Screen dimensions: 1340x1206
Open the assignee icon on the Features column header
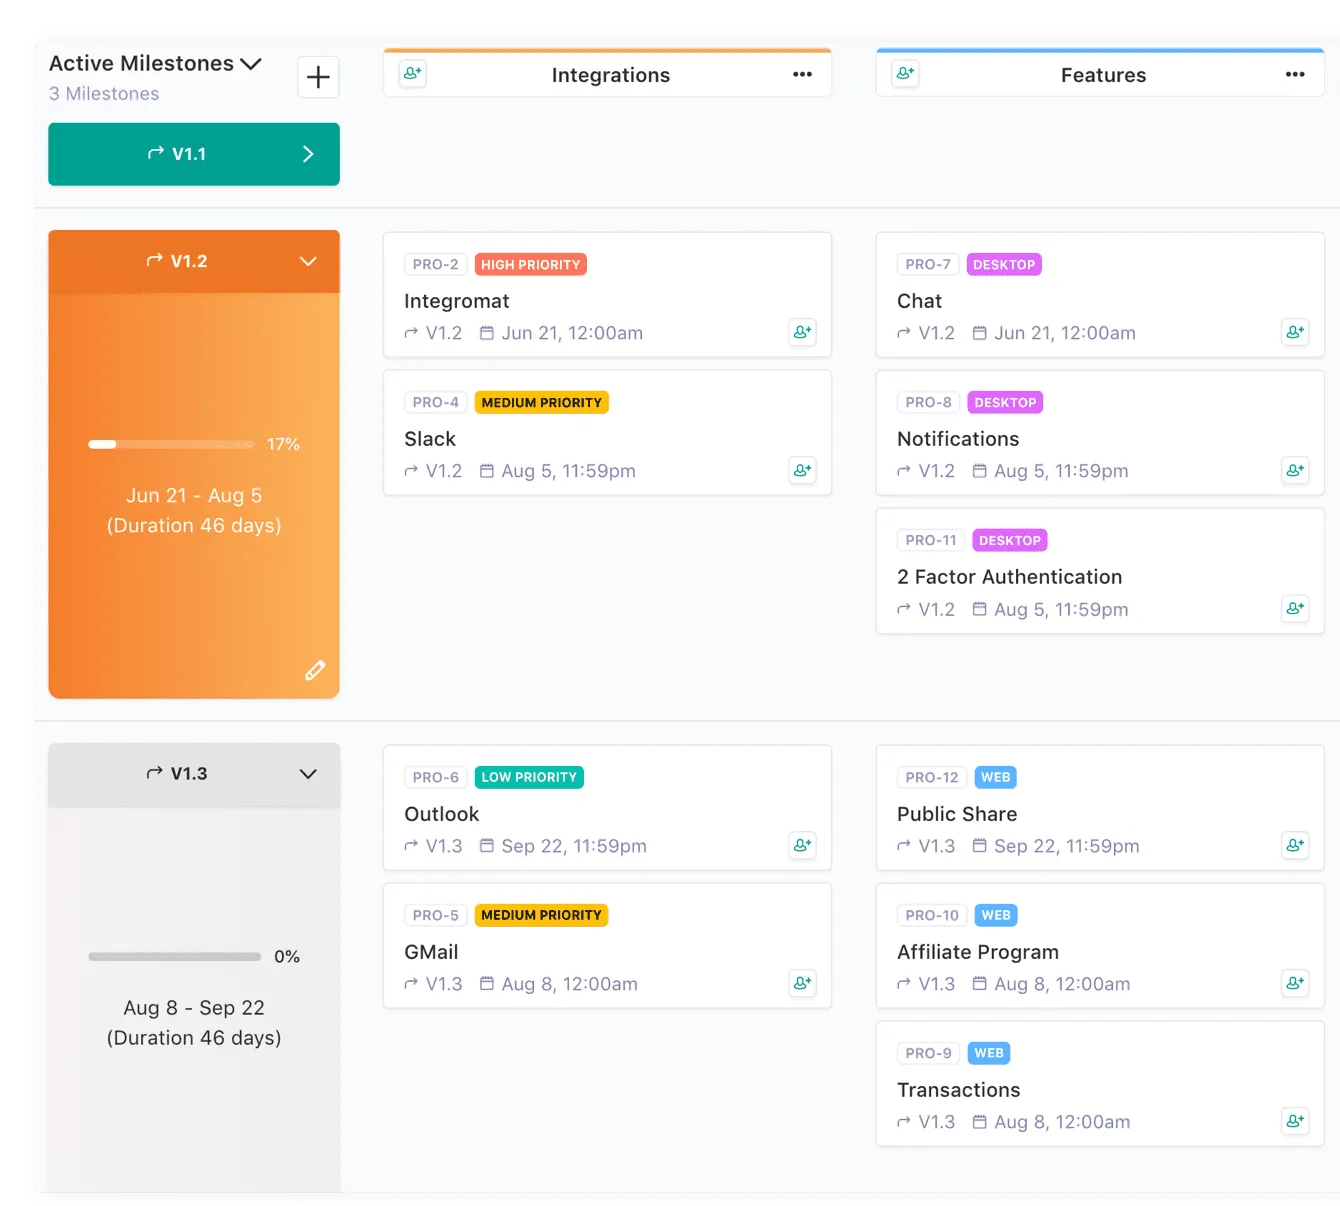[904, 72]
